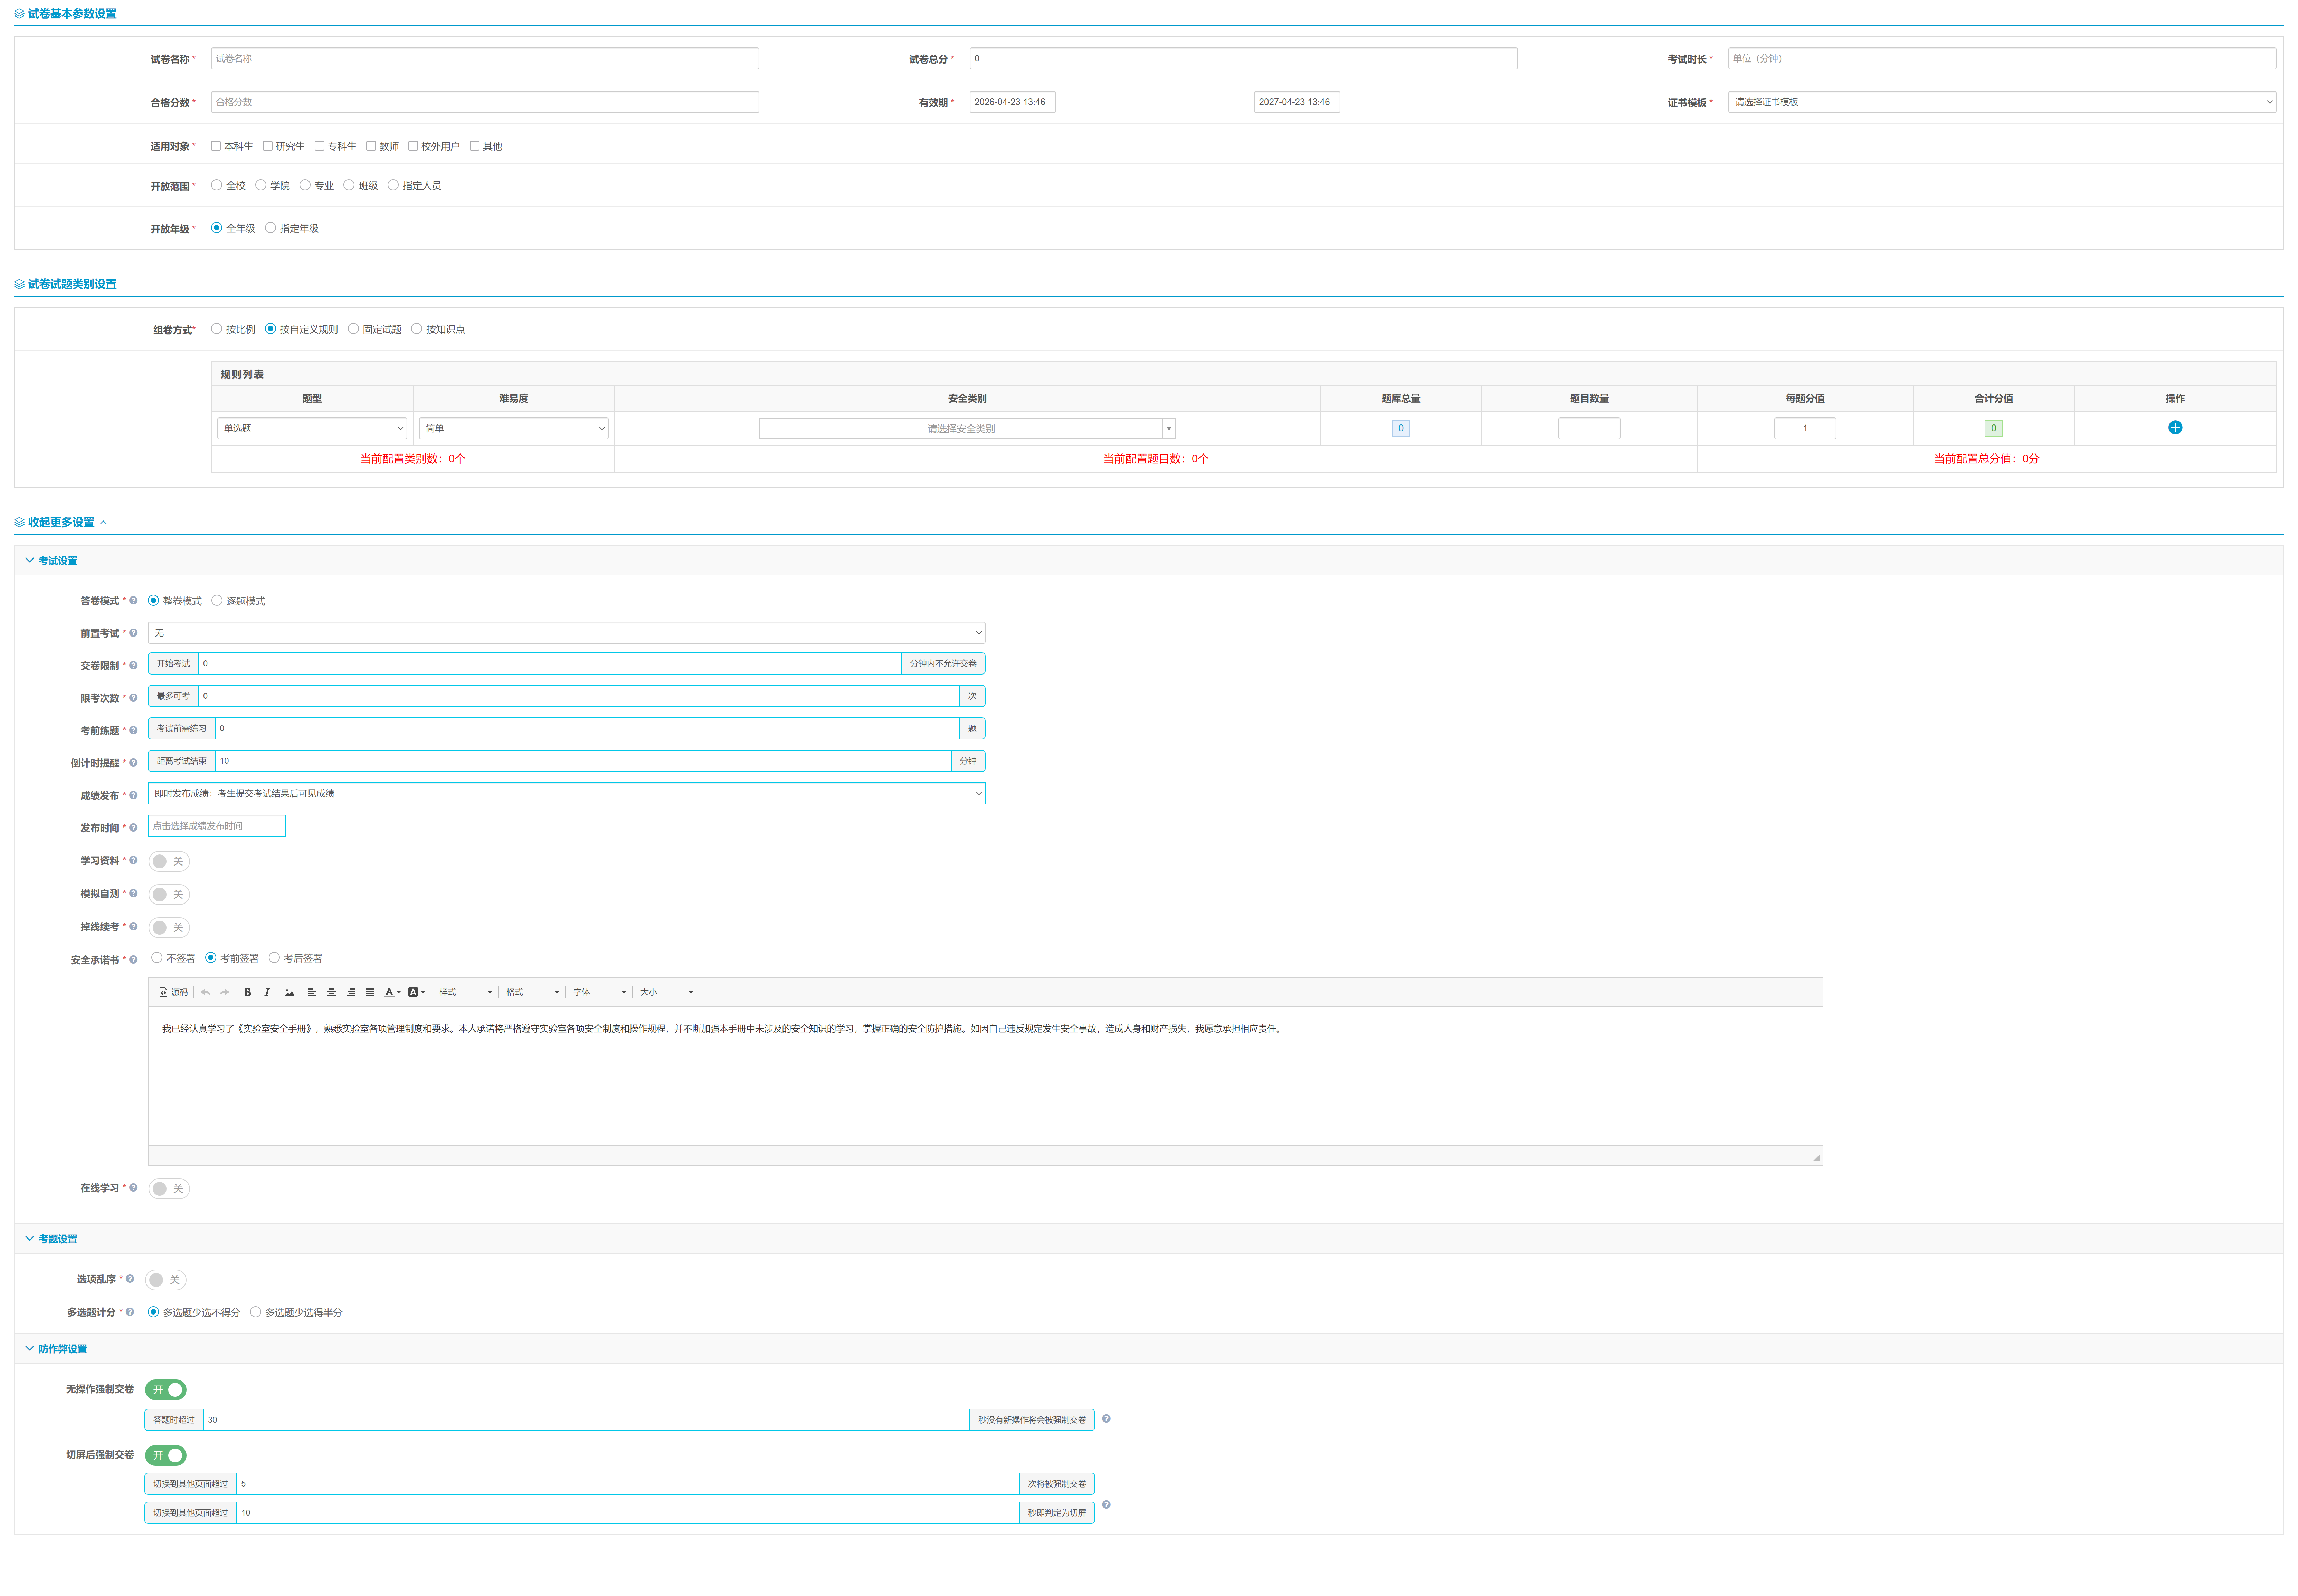Collapse the 防作弊设置 section

tap(56, 1349)
